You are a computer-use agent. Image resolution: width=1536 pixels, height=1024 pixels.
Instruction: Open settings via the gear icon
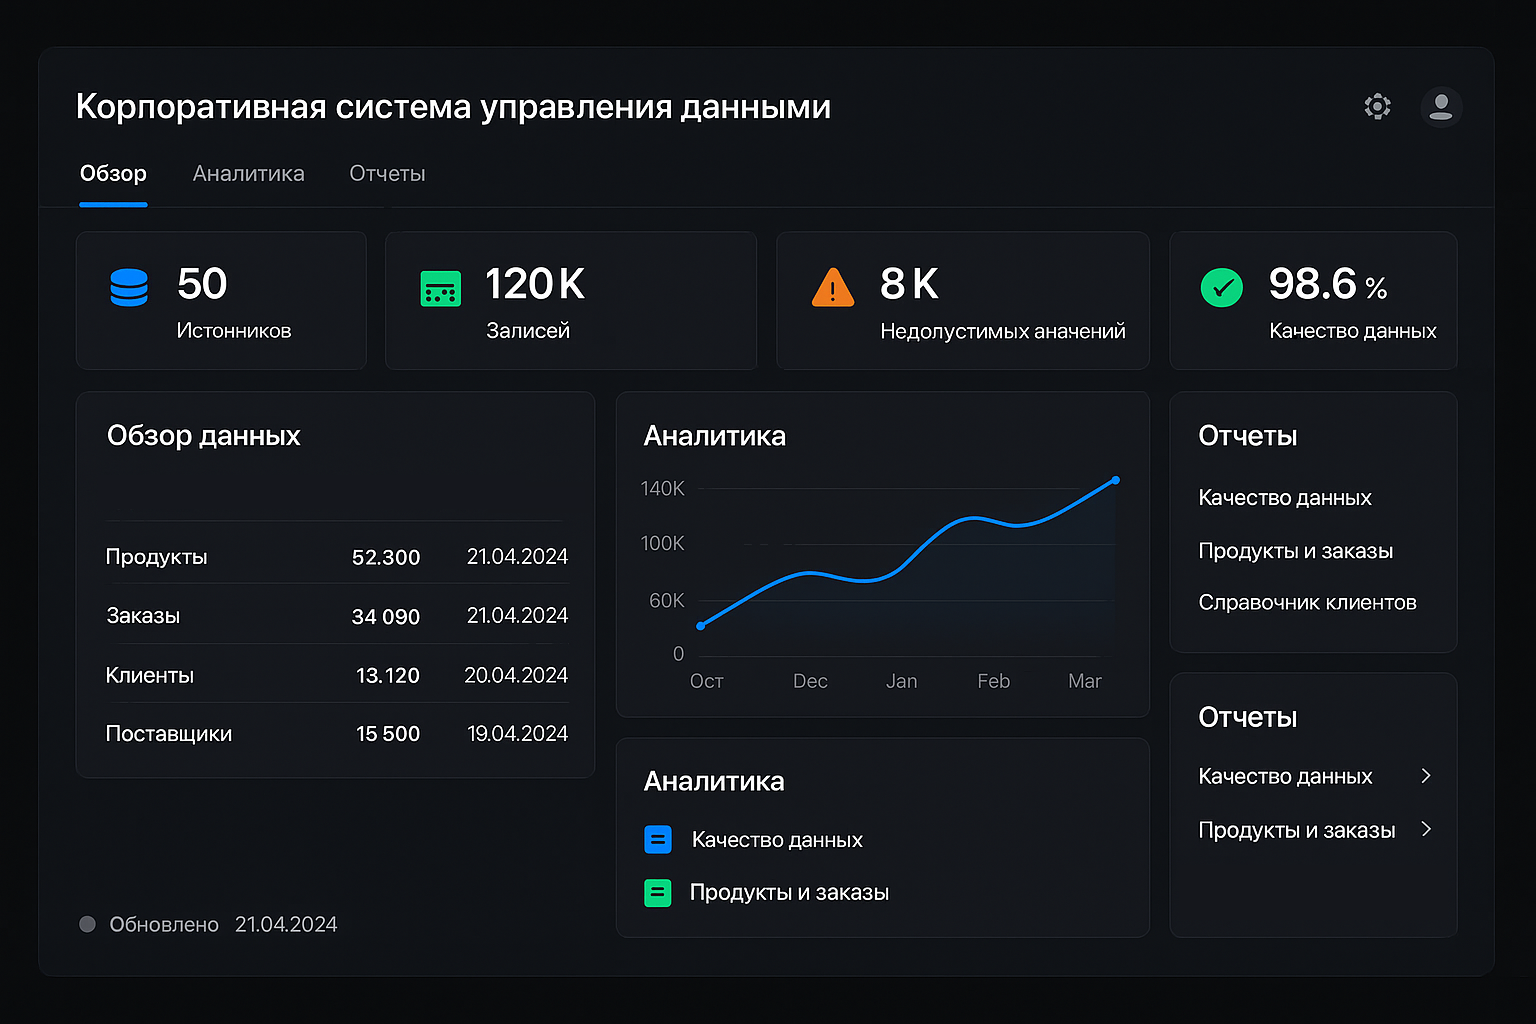tap(1377, 107)
